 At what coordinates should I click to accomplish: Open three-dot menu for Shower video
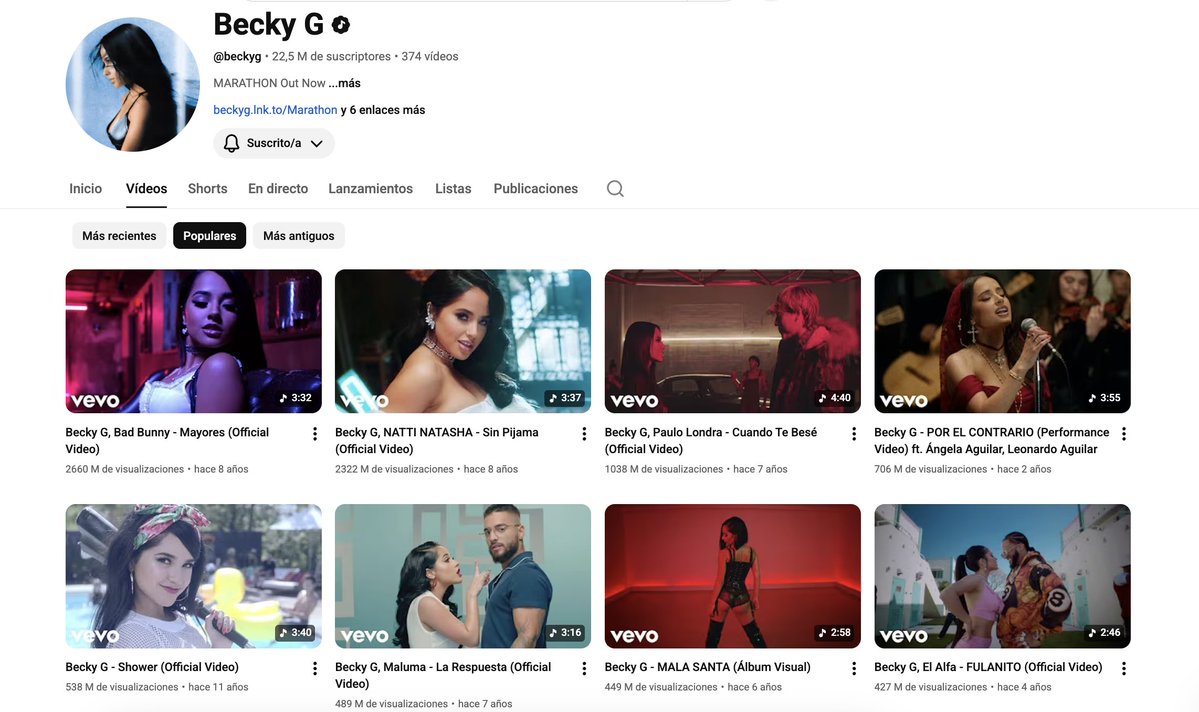click(314, 668)
